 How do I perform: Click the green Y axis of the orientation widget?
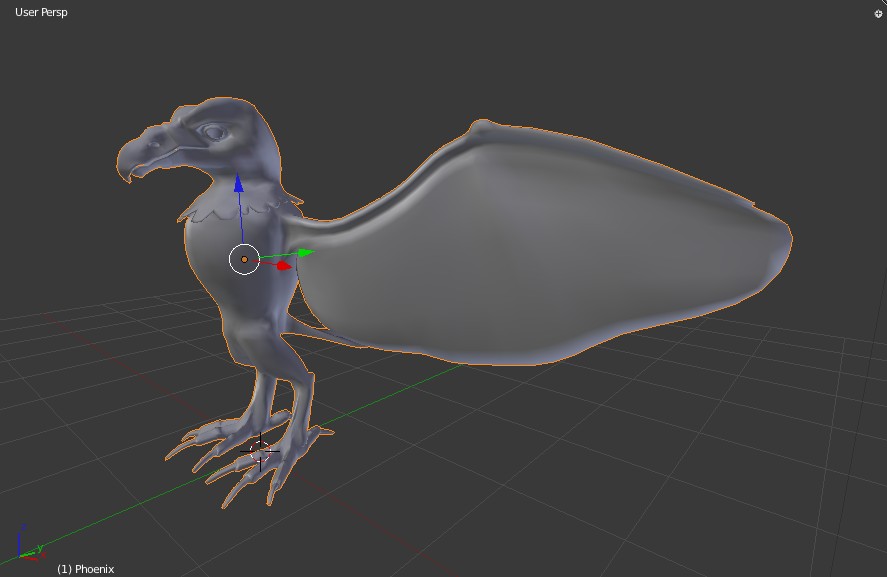[29, 554]
